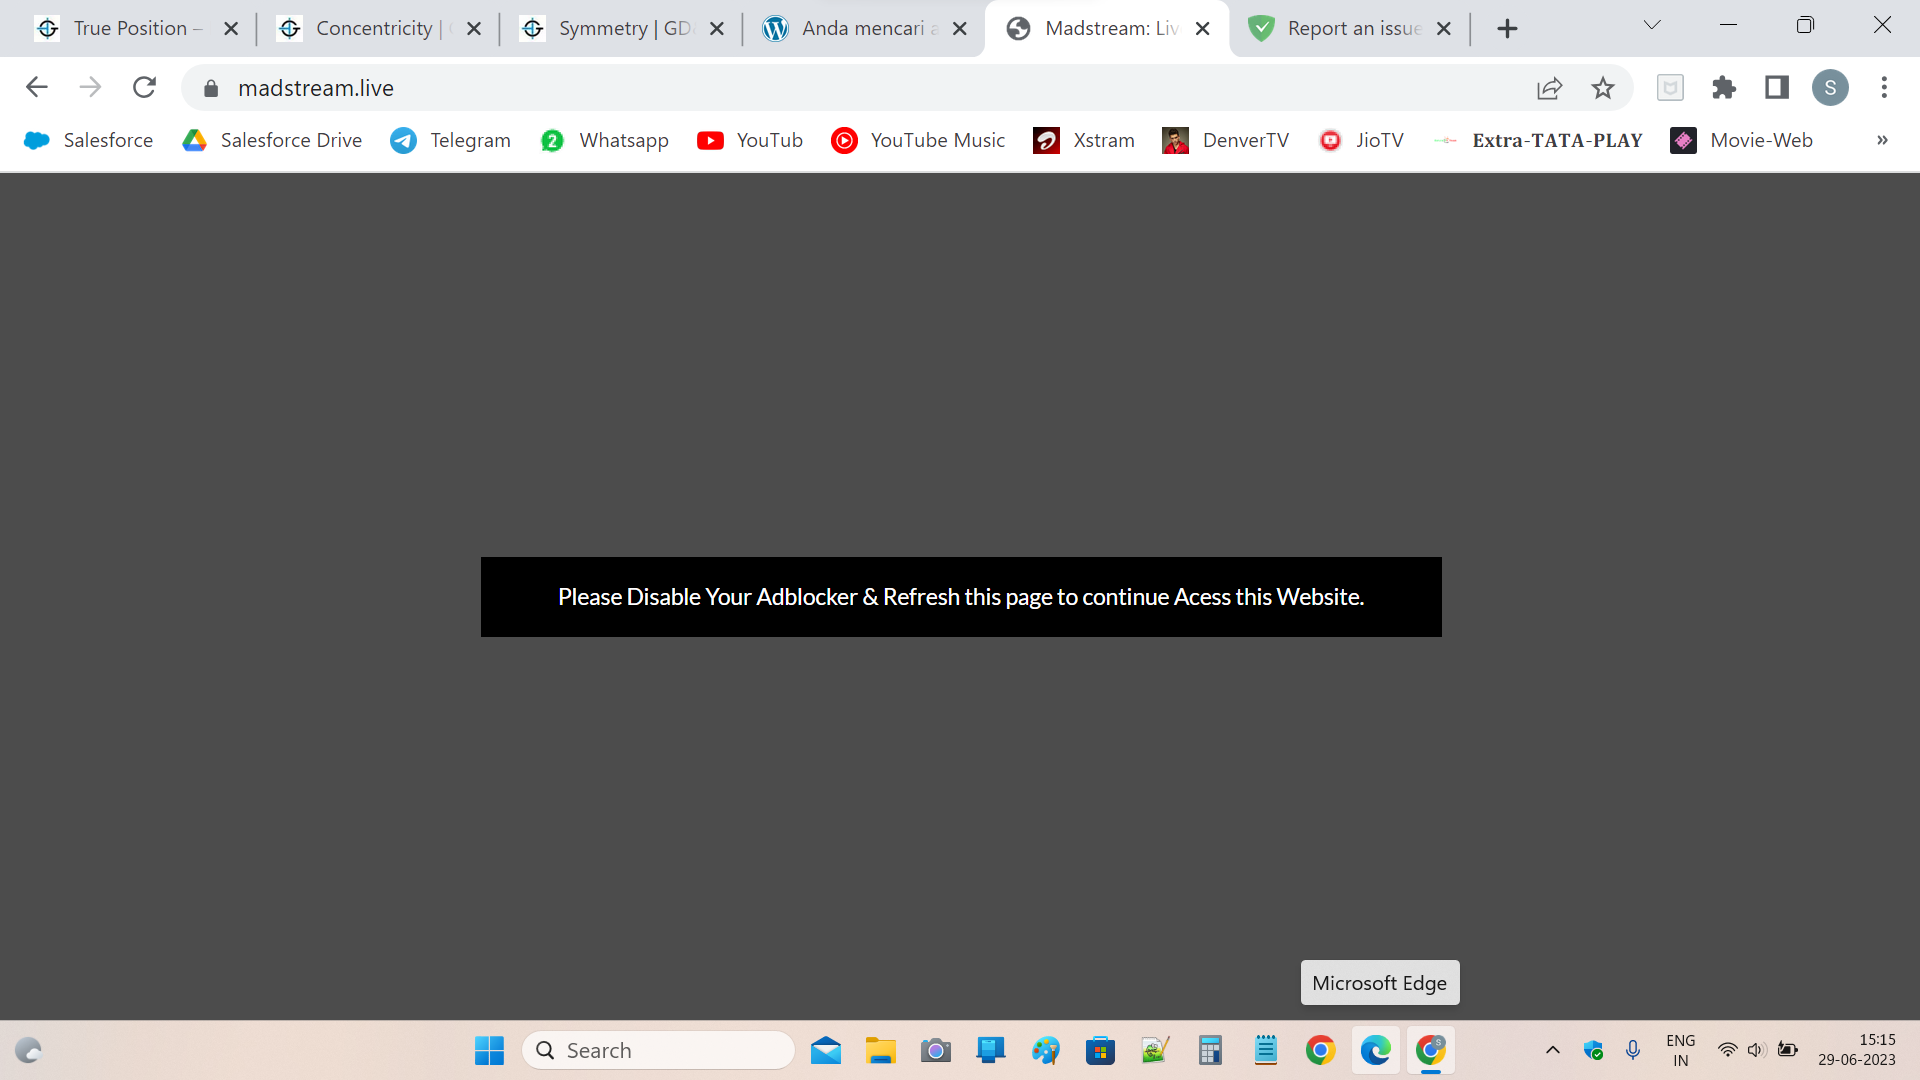Image resolution: width=1920 pixels, height=1080 pixels.
Task: Open the Extensions puzzle-piece menu
Action: pyautogui.click(x=1724, y=88)
